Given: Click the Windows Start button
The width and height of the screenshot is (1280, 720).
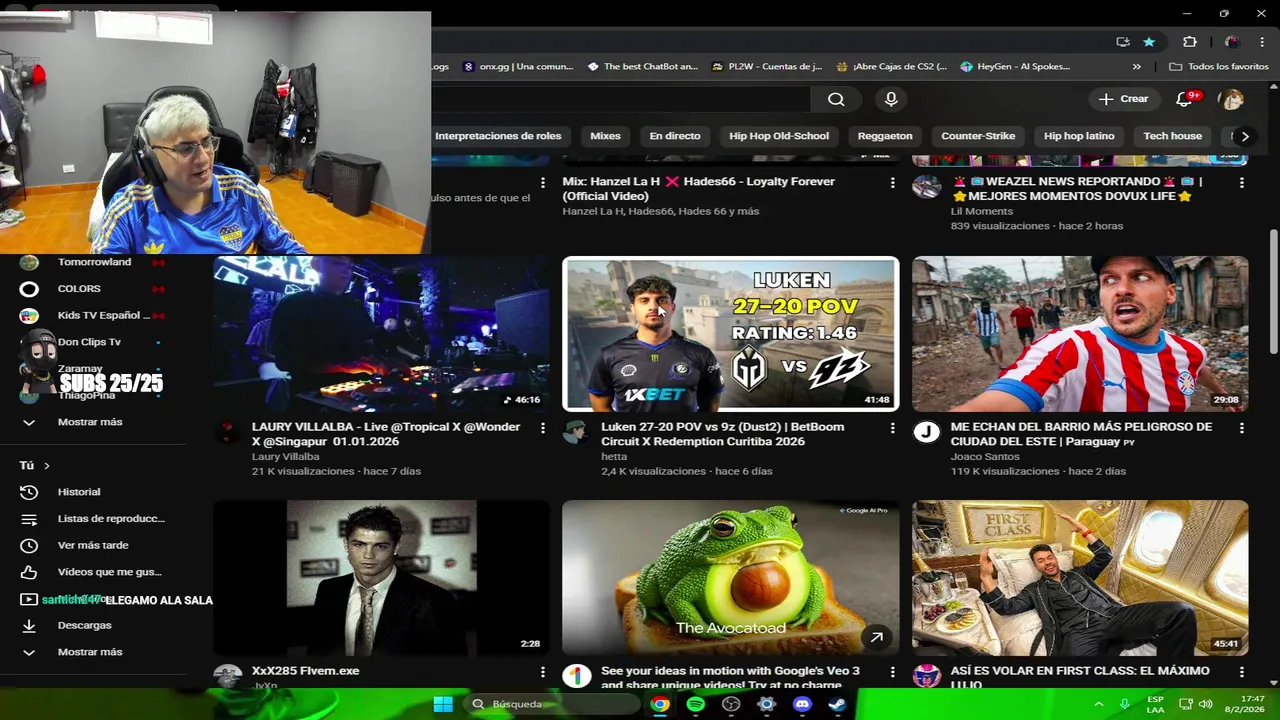Looking at the screenshot, I should point(443,704).
